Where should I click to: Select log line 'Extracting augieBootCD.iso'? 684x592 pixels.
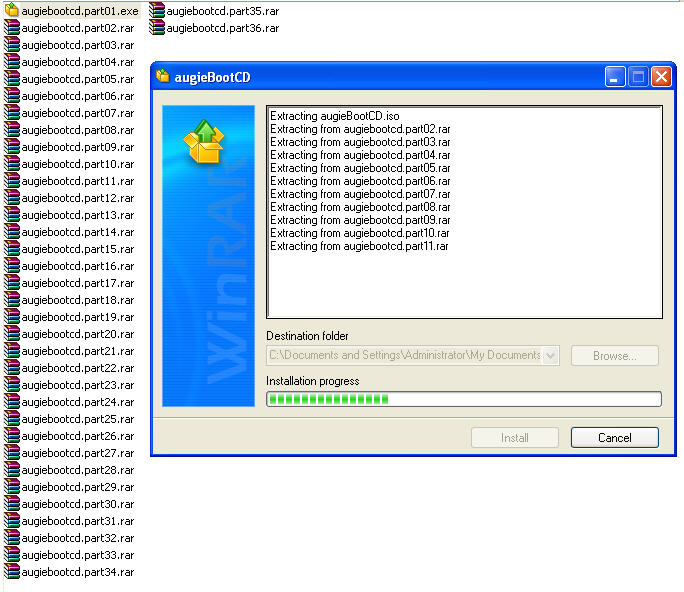[x=335, y=116]
